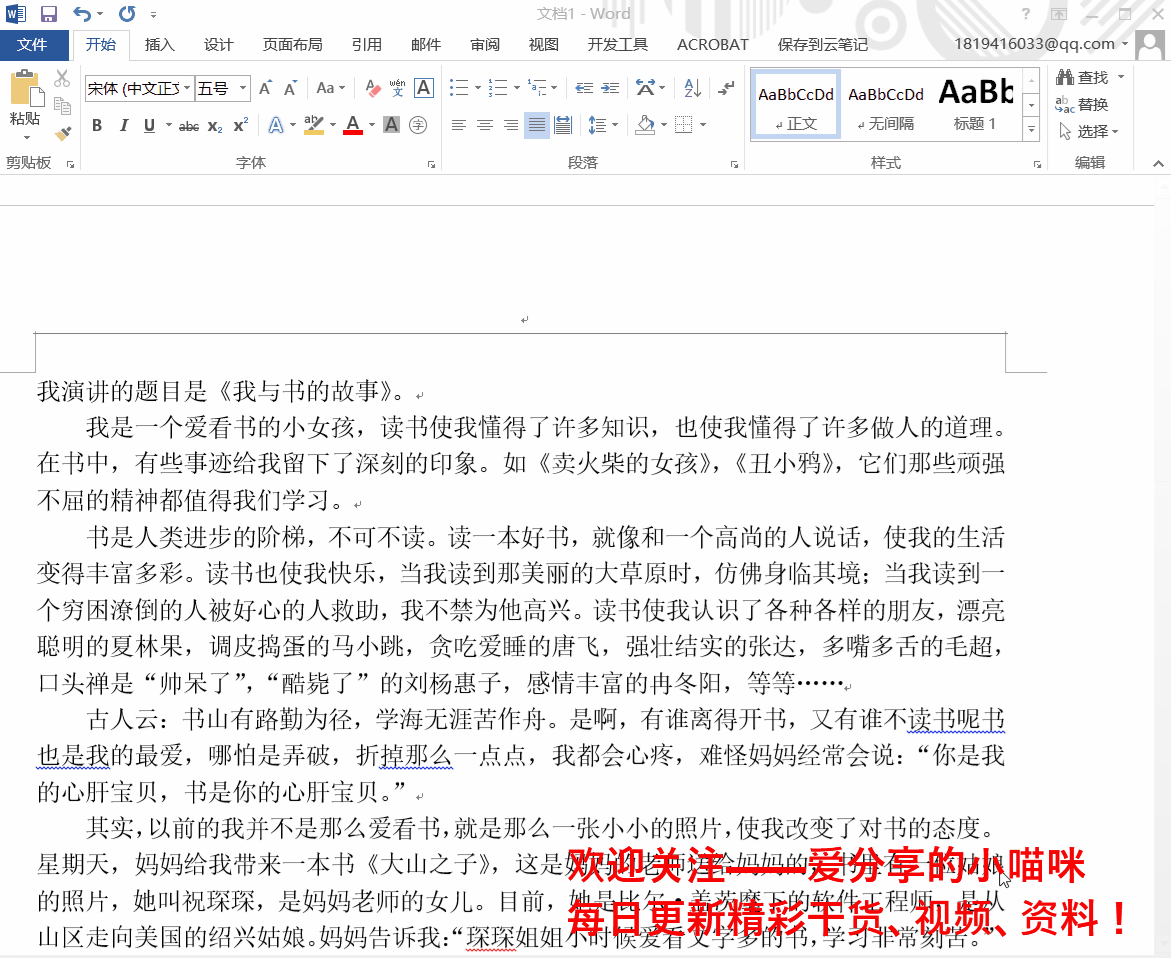Open phonetic guide (wén) icon

coord(397,88)
